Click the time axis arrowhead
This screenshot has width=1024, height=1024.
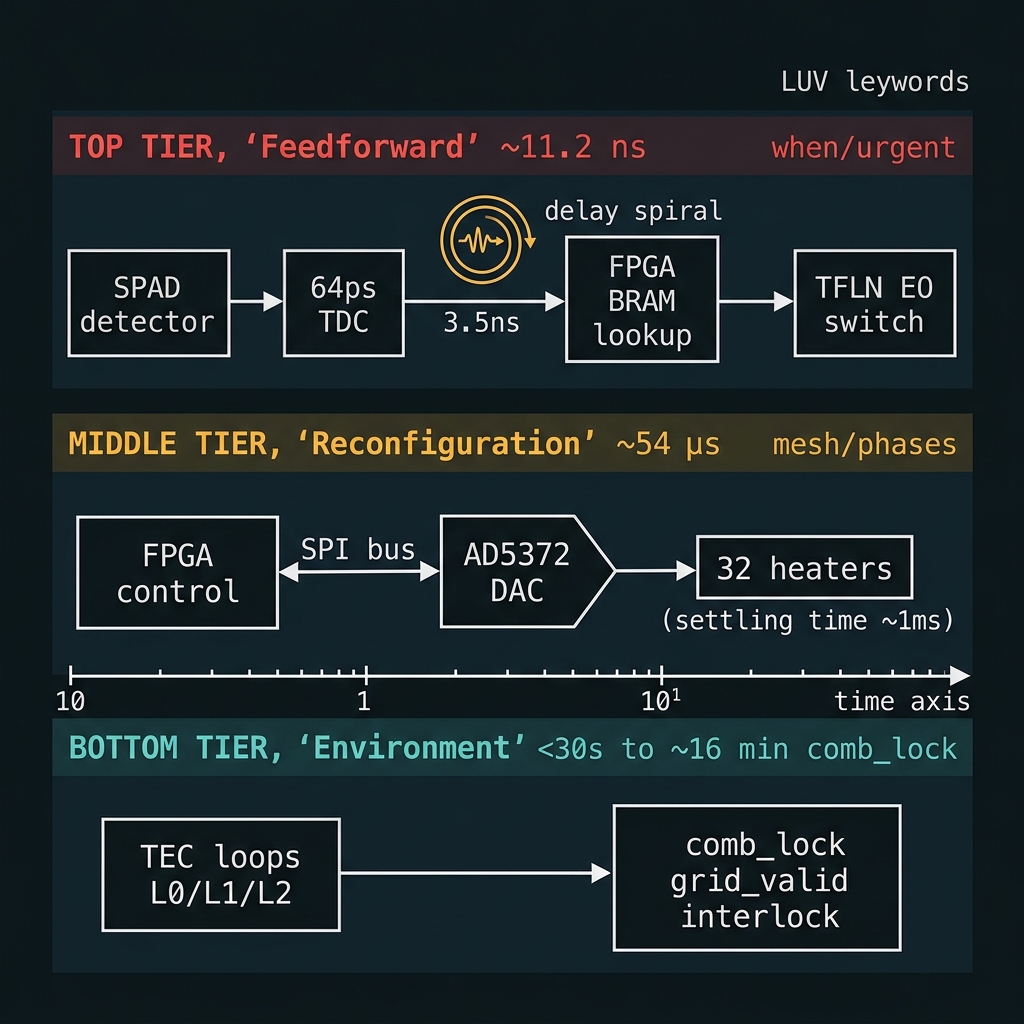point(959,675)
